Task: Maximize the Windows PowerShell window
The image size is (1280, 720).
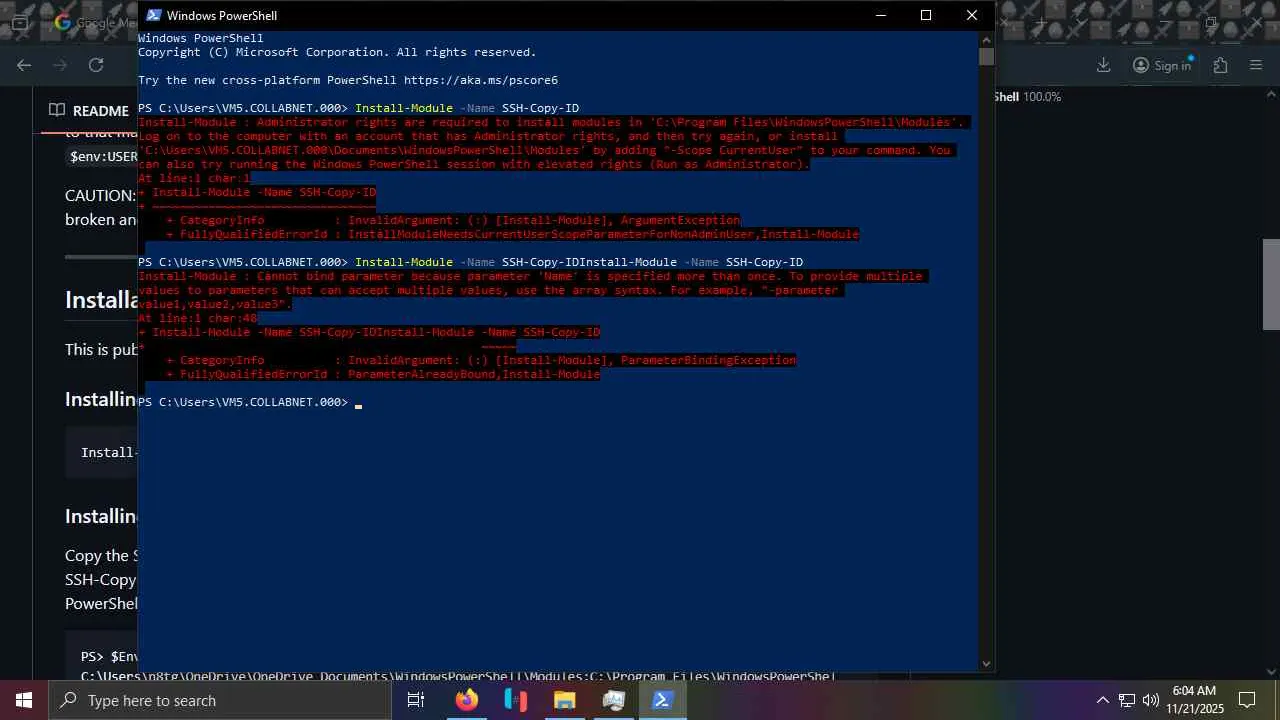Action: (926, 15)
